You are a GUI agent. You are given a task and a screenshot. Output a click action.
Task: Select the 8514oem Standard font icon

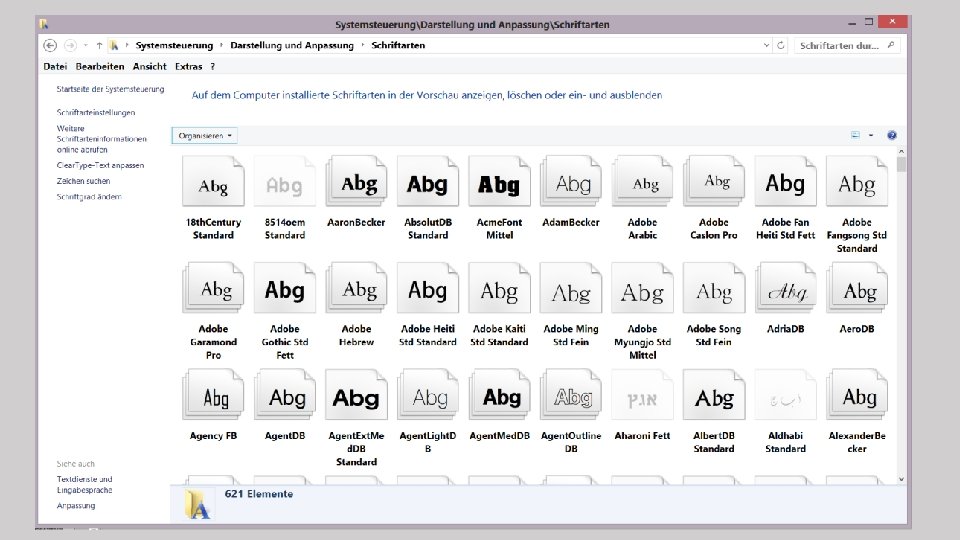[285, 182]
